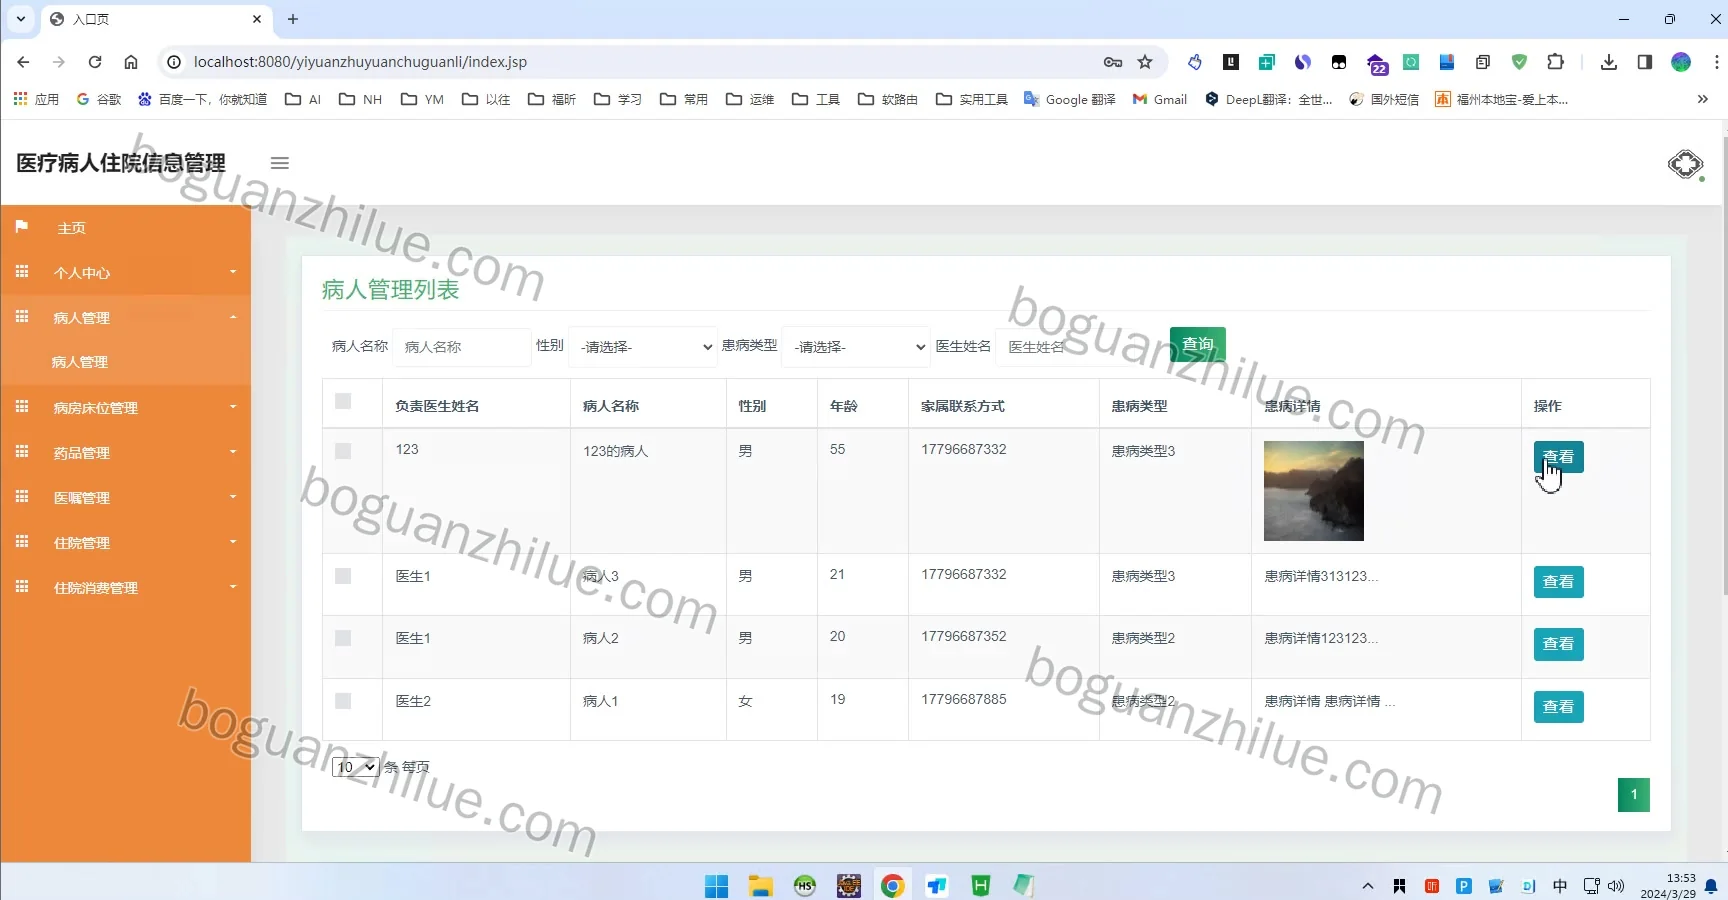Open the 学习 bookmarks folder

[618, 99]
